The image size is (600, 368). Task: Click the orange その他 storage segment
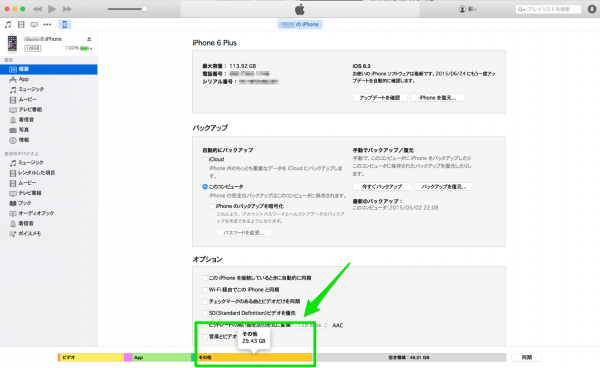point(254,357)
